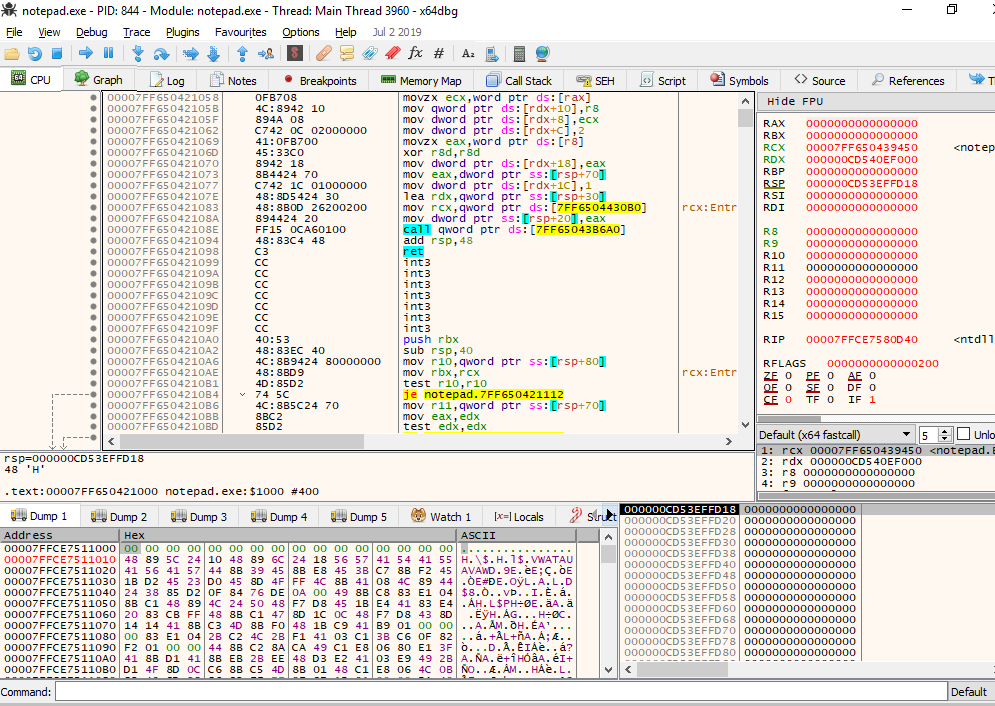Screen dimensions: 995x706
Task: Open Scylla with the S icon
Action: [295, 53]
